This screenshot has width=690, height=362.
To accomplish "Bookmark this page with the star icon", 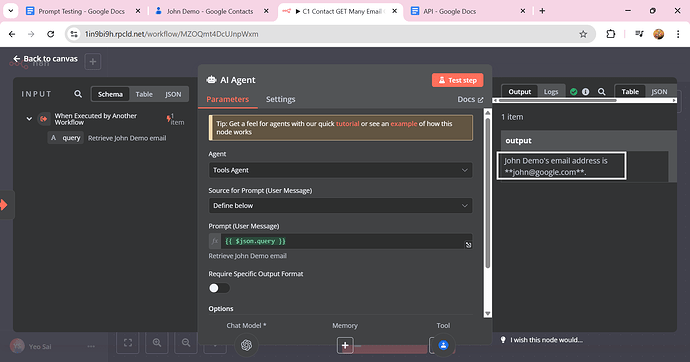I will [583, 34].
